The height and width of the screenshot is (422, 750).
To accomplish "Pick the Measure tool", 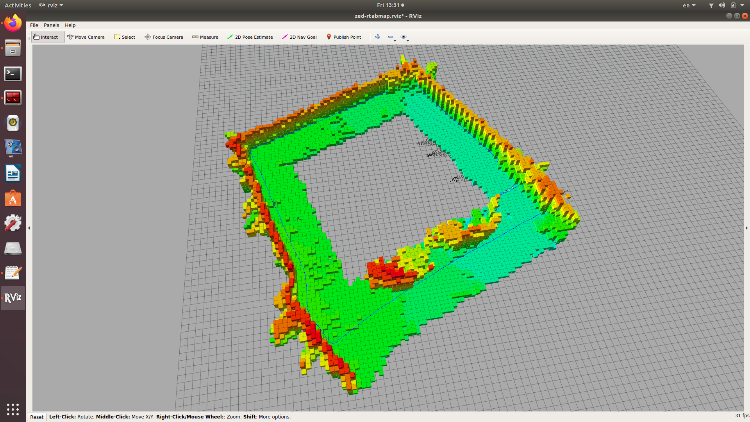I will point(205,37).
